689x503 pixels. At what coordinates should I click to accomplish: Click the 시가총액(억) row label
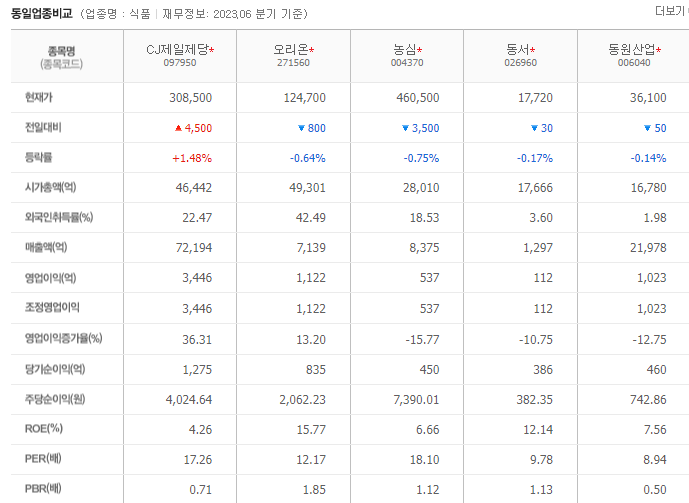coord(51,187)
